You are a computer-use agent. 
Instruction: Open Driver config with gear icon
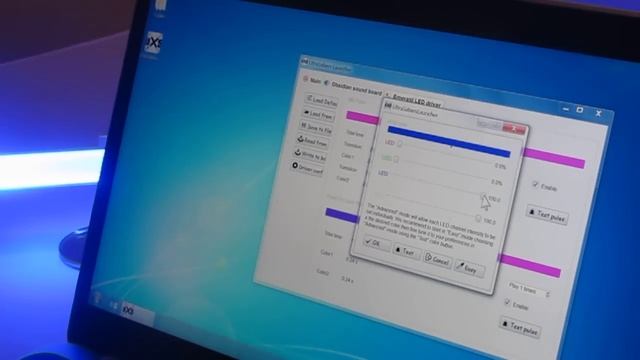click(307, 168)
